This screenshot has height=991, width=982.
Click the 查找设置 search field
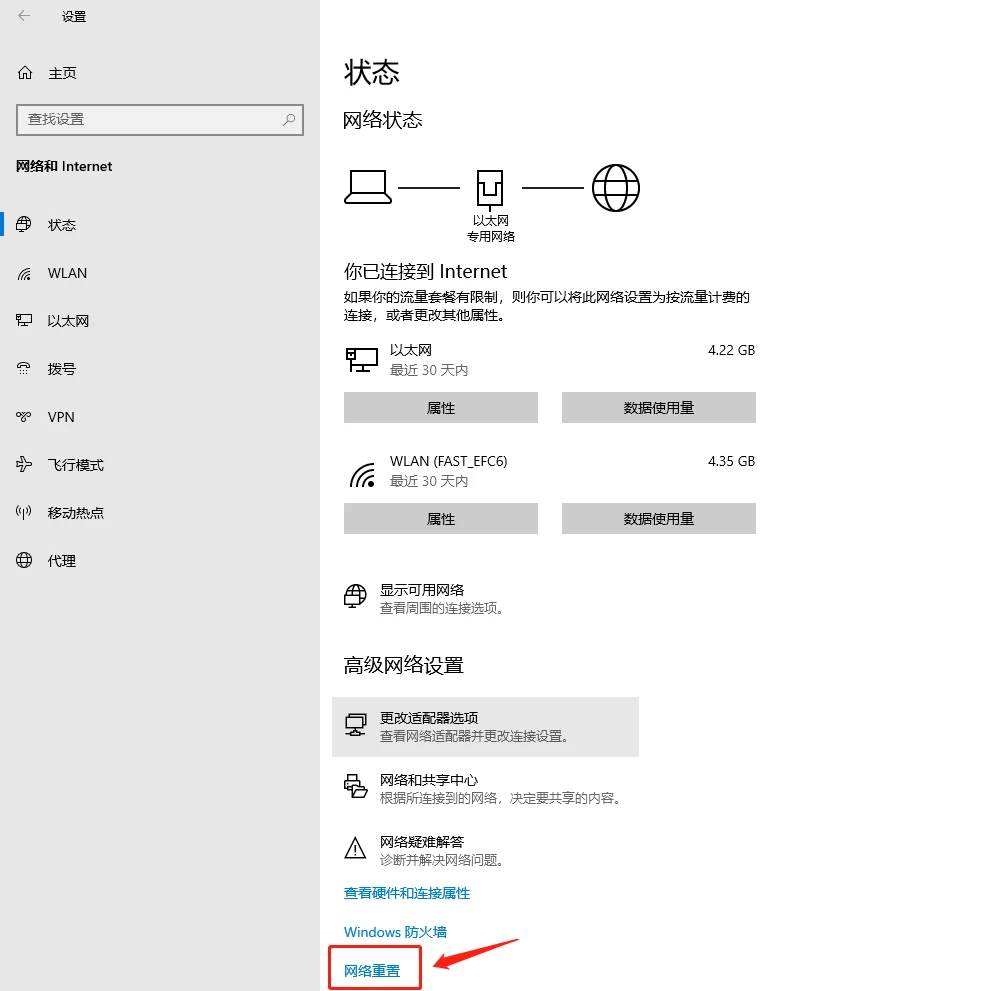[x=160, y=119]
